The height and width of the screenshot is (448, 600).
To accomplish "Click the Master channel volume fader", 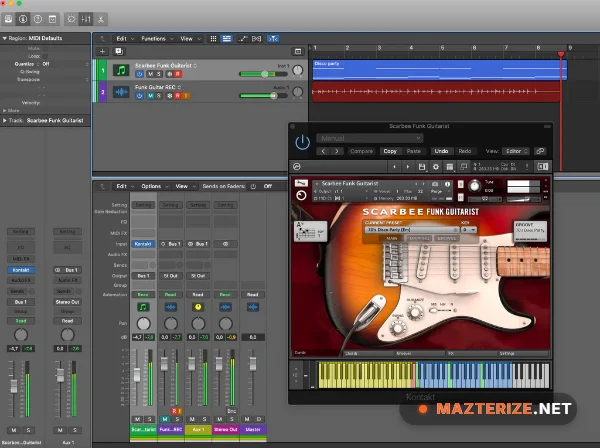I will click(x=253, y=364).
